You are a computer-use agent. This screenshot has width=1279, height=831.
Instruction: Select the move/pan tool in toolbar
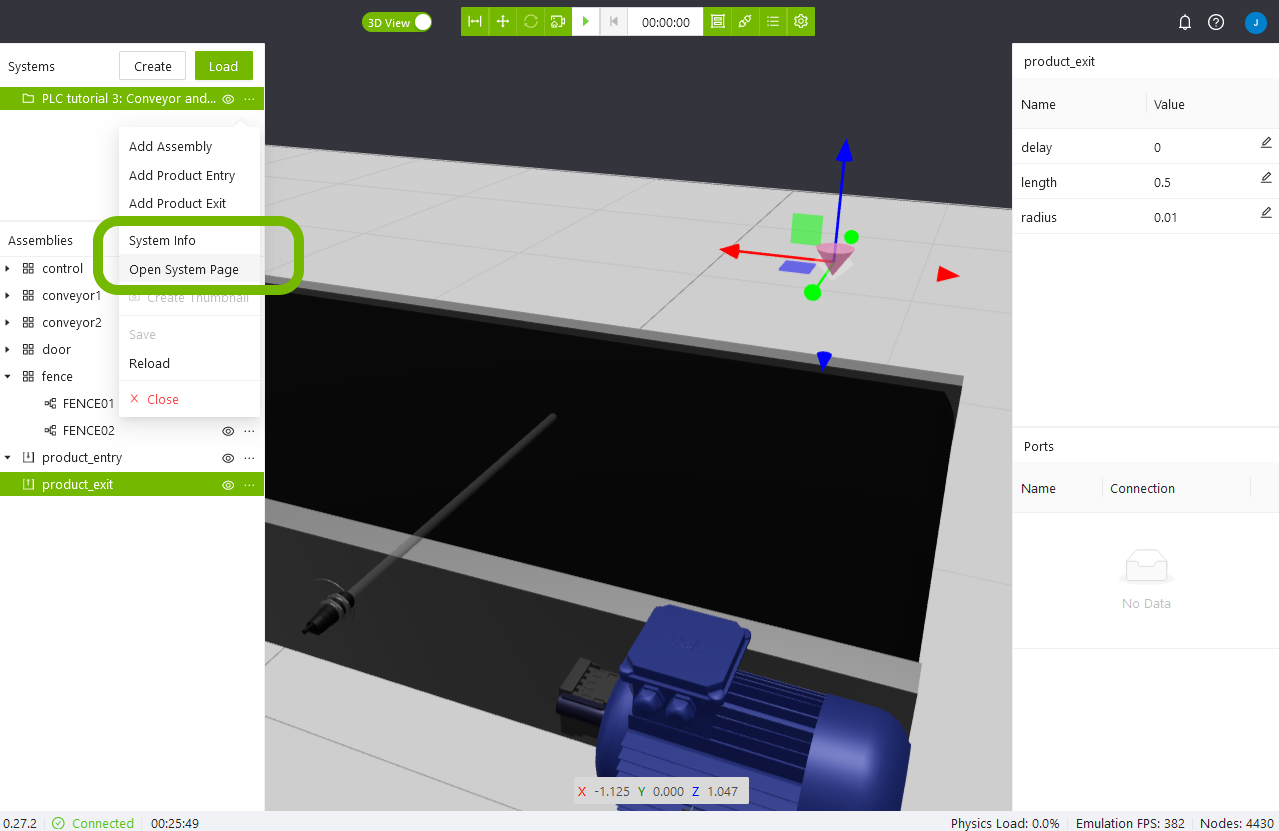click(x=503, y=22)
